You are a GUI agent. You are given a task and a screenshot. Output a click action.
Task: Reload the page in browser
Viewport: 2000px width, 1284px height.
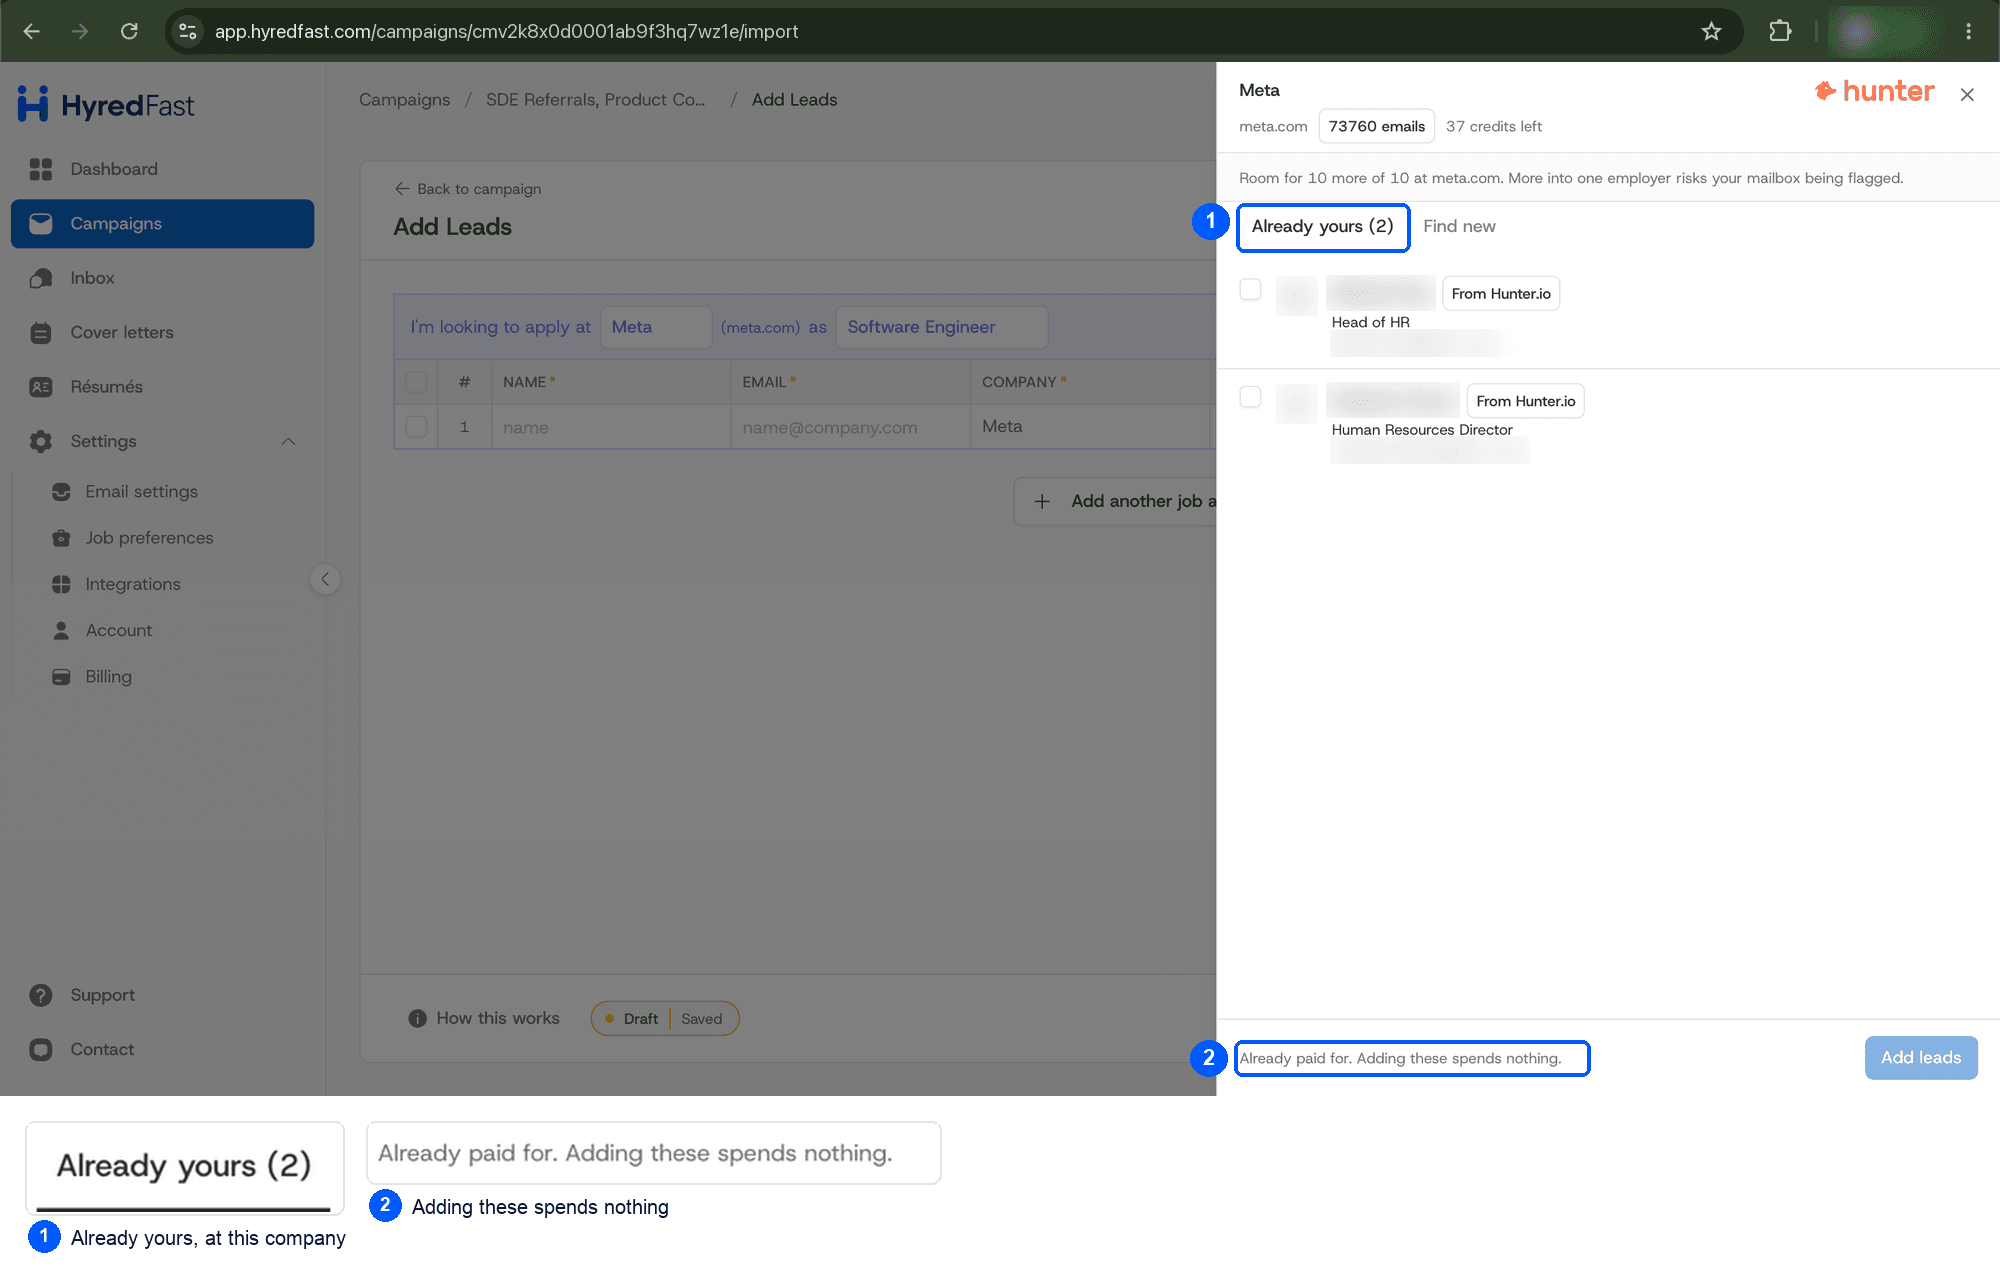click(129, 31)
